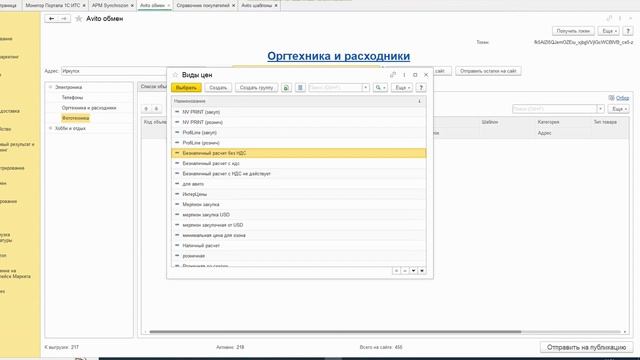Select Телефоны in the category tree
The image size is (640, 360).
(72, 98)
